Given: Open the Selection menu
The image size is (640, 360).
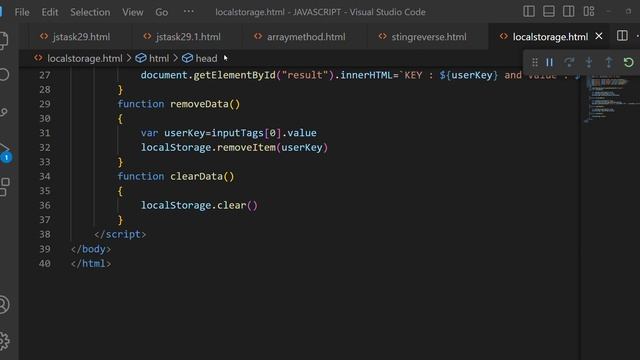Looking at the screenshot, I should pyautogui.click(x=90, y=12).
